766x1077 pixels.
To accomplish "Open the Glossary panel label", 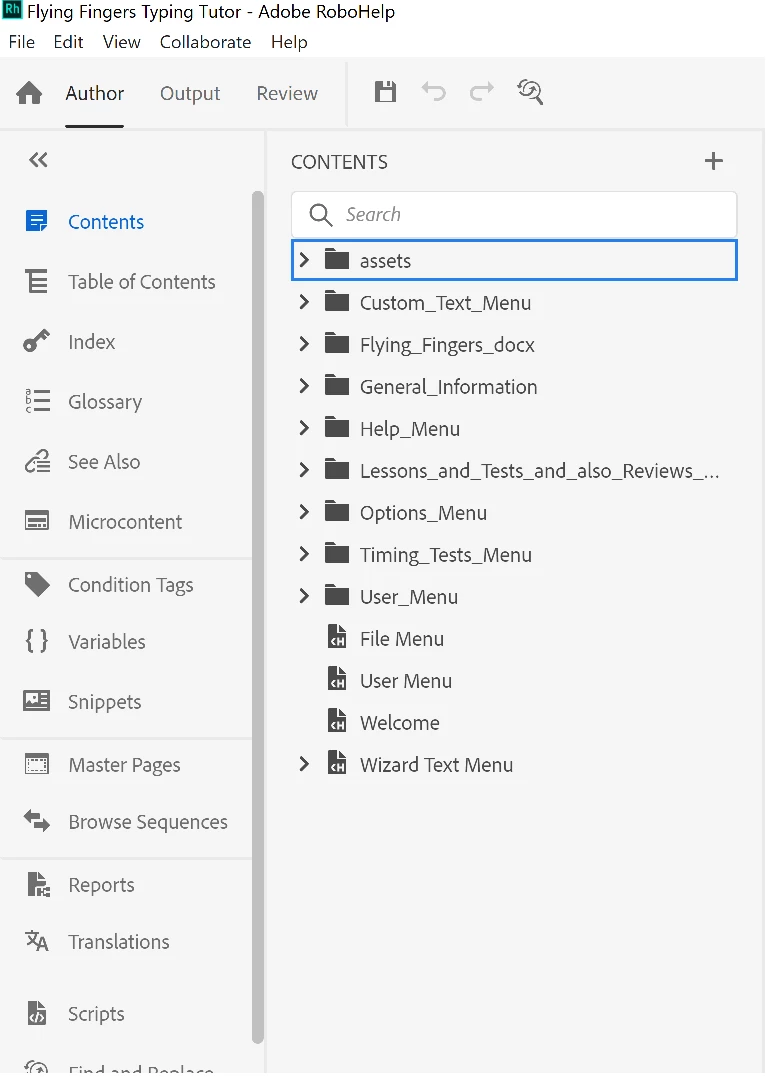I will pyautogui.click(x=105, y=402).
